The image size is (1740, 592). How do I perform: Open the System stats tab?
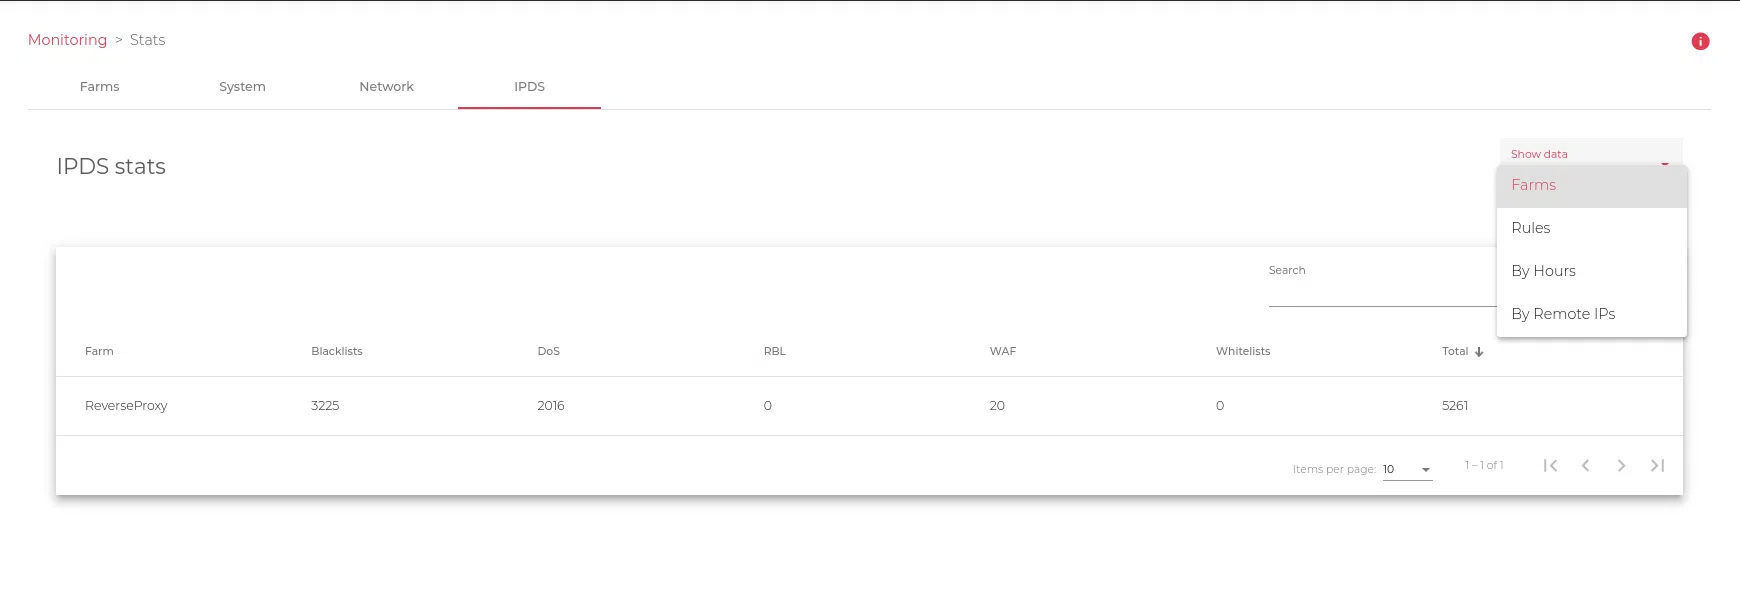tap(242, 87)
